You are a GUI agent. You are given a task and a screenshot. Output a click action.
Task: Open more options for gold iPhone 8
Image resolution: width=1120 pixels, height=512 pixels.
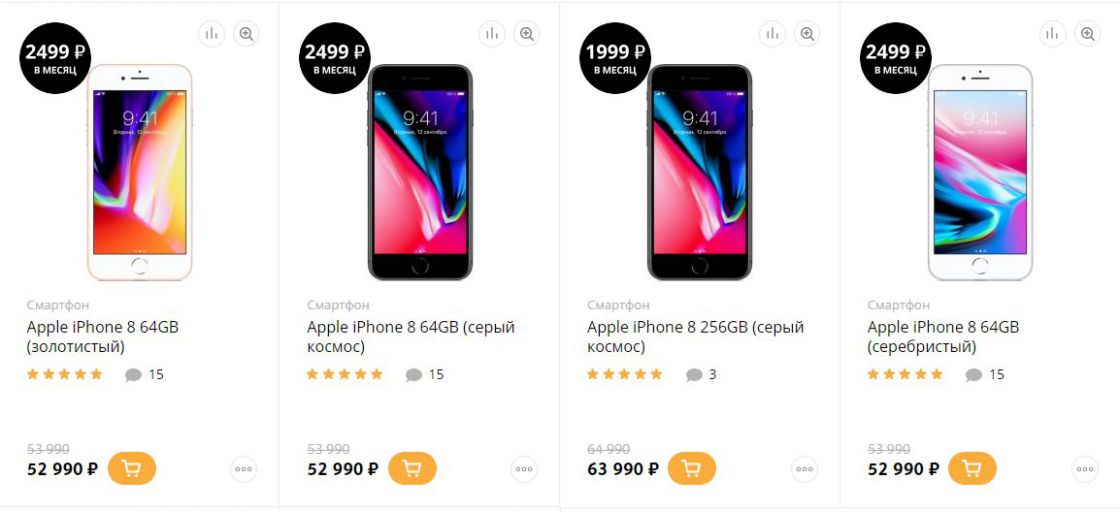point(244,469)
